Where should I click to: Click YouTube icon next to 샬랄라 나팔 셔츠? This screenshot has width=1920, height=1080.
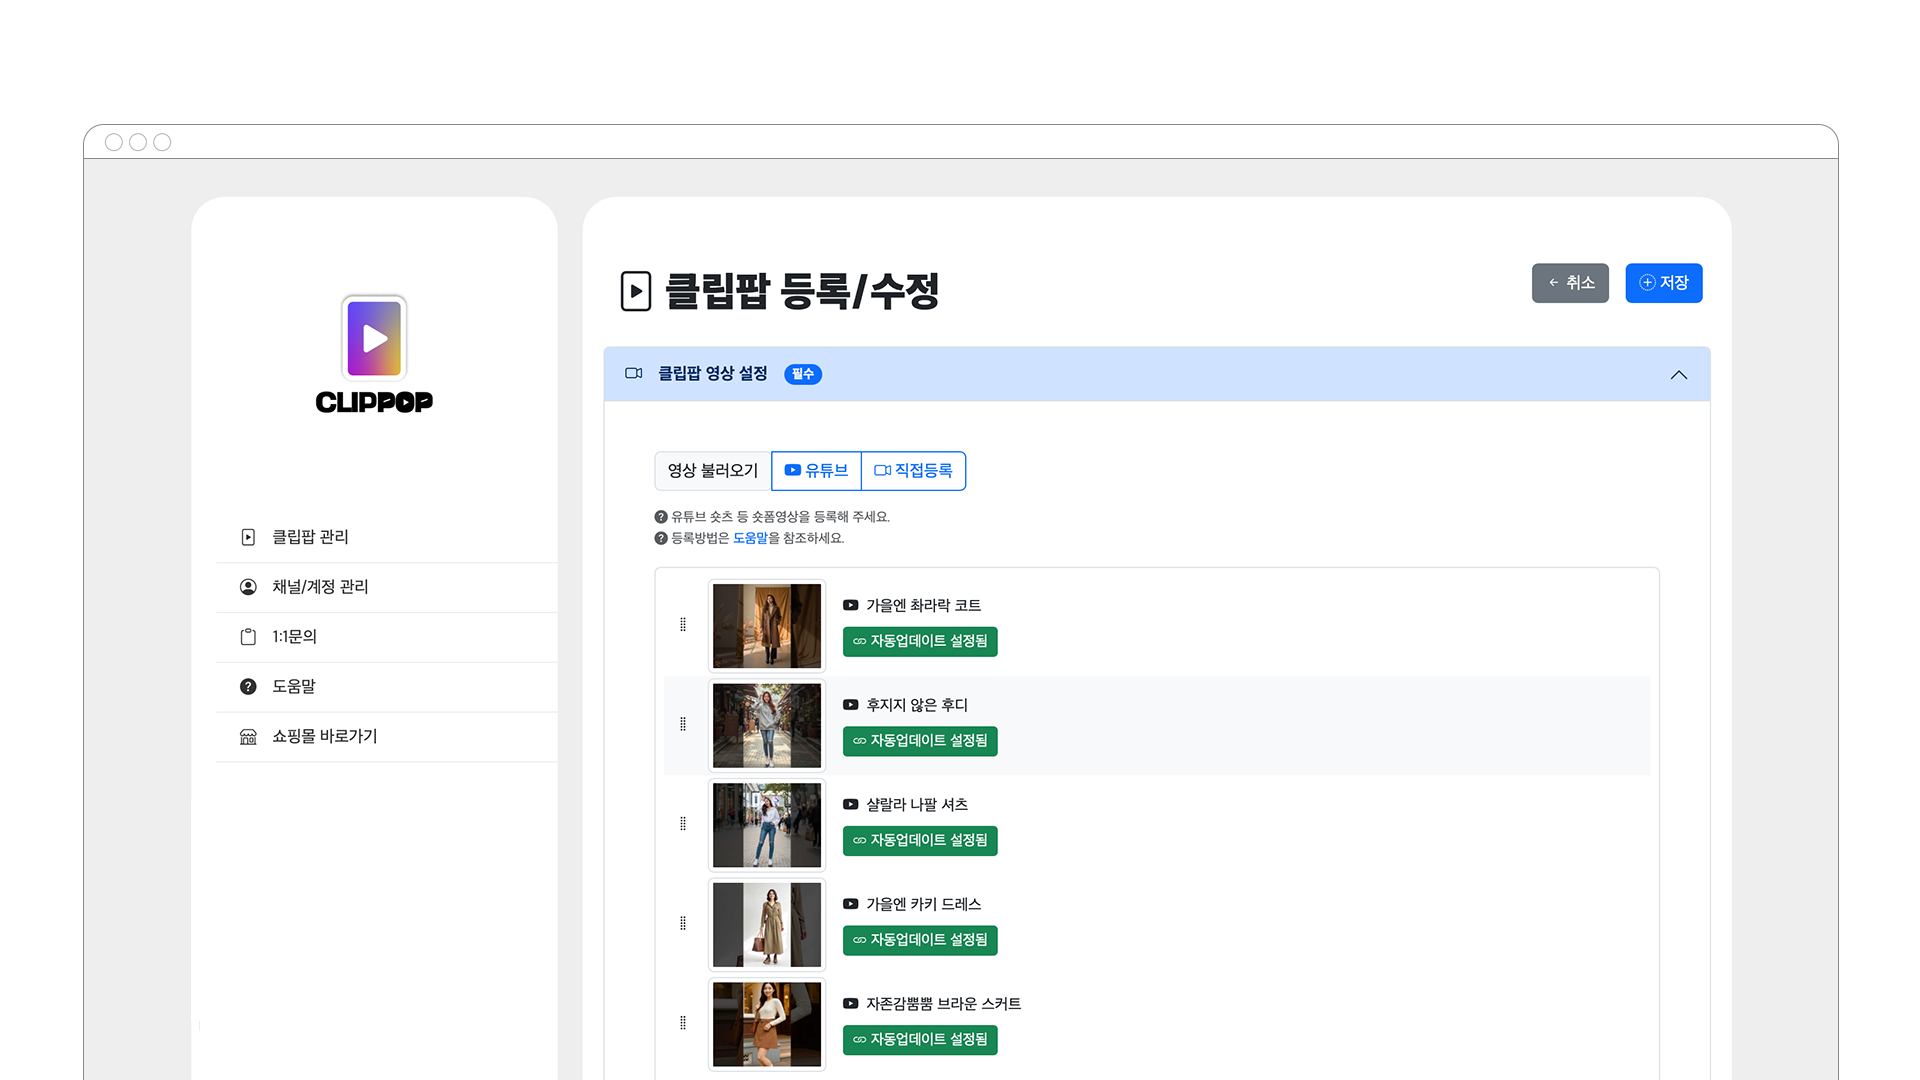pos(850,804)
